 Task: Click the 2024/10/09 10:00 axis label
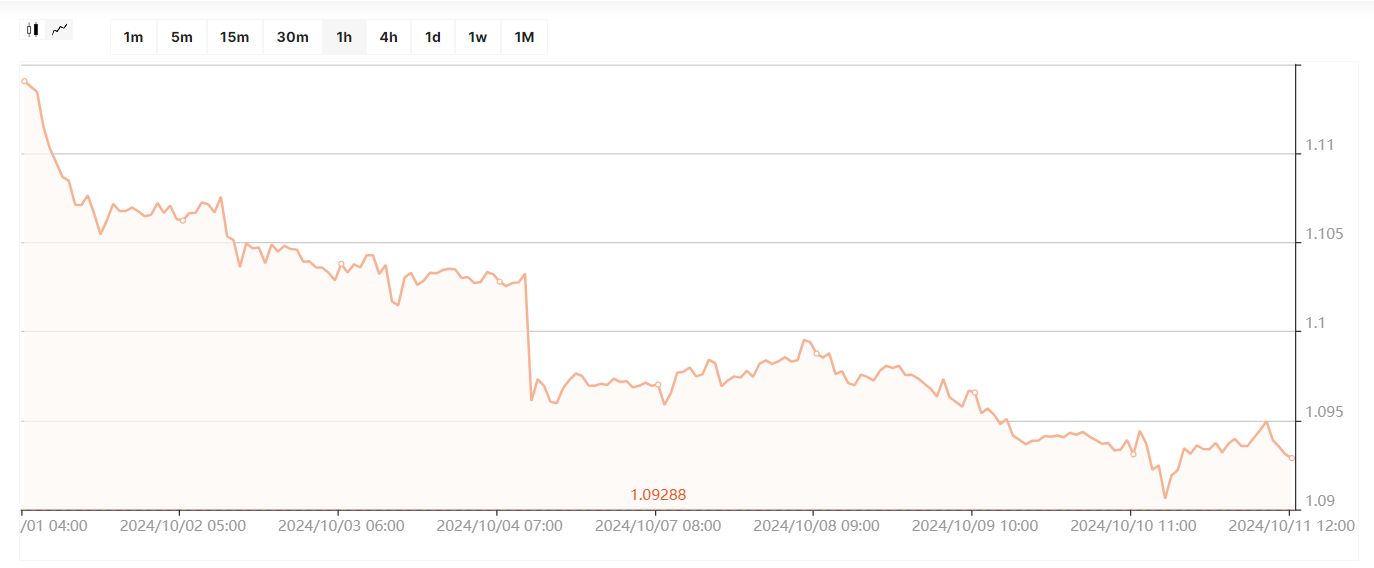(975, 525)
